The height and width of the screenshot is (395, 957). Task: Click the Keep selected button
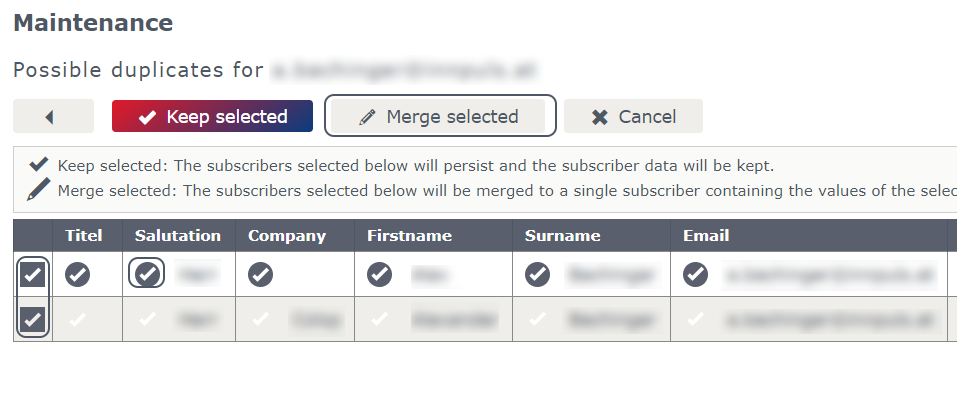pos(212,116)
